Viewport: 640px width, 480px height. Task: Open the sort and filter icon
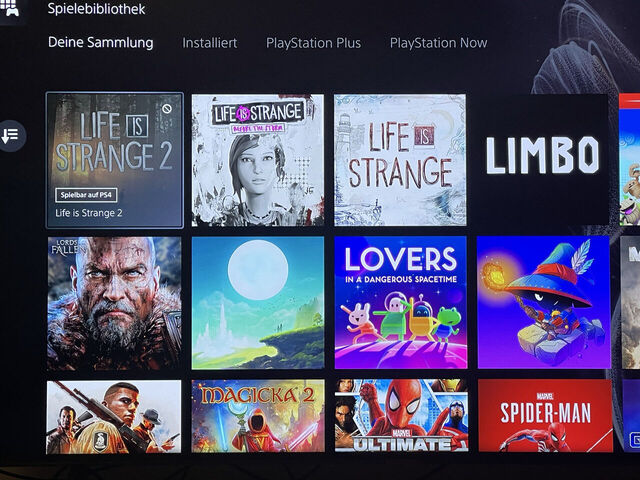[x=11, y=136]
